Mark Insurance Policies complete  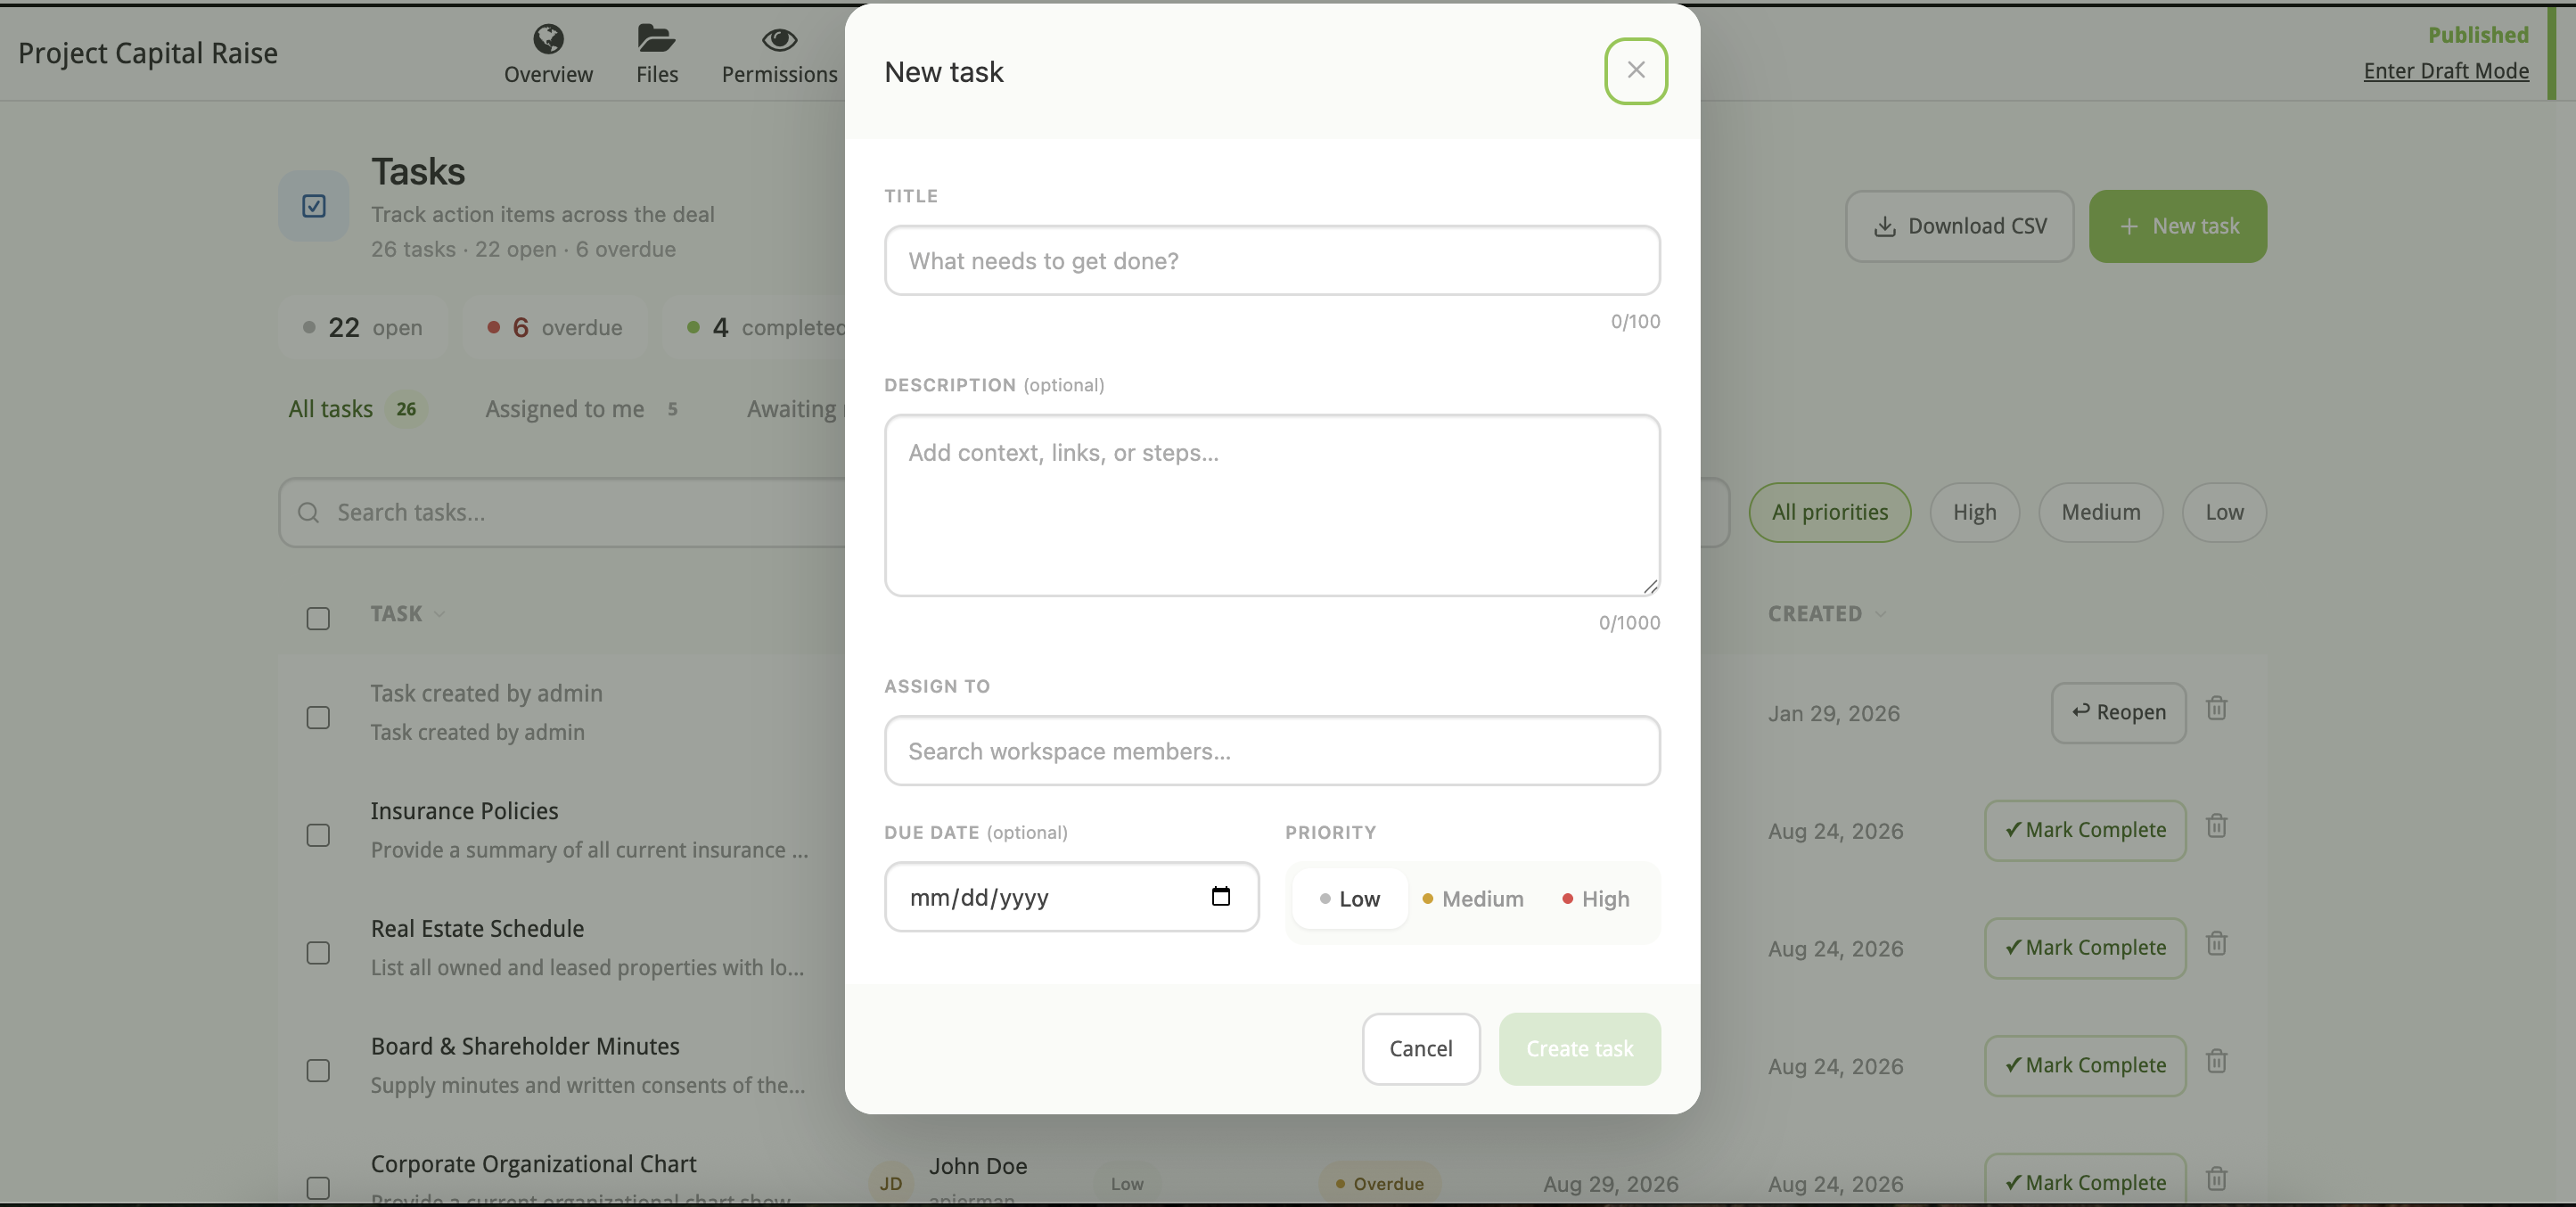2085,830
